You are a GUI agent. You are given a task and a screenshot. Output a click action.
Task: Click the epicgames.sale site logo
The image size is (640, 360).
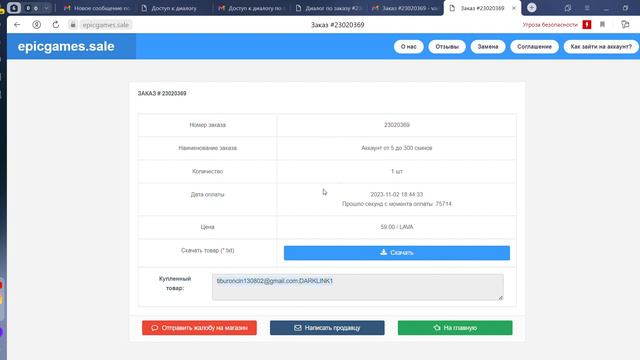[x=66, y=47]
